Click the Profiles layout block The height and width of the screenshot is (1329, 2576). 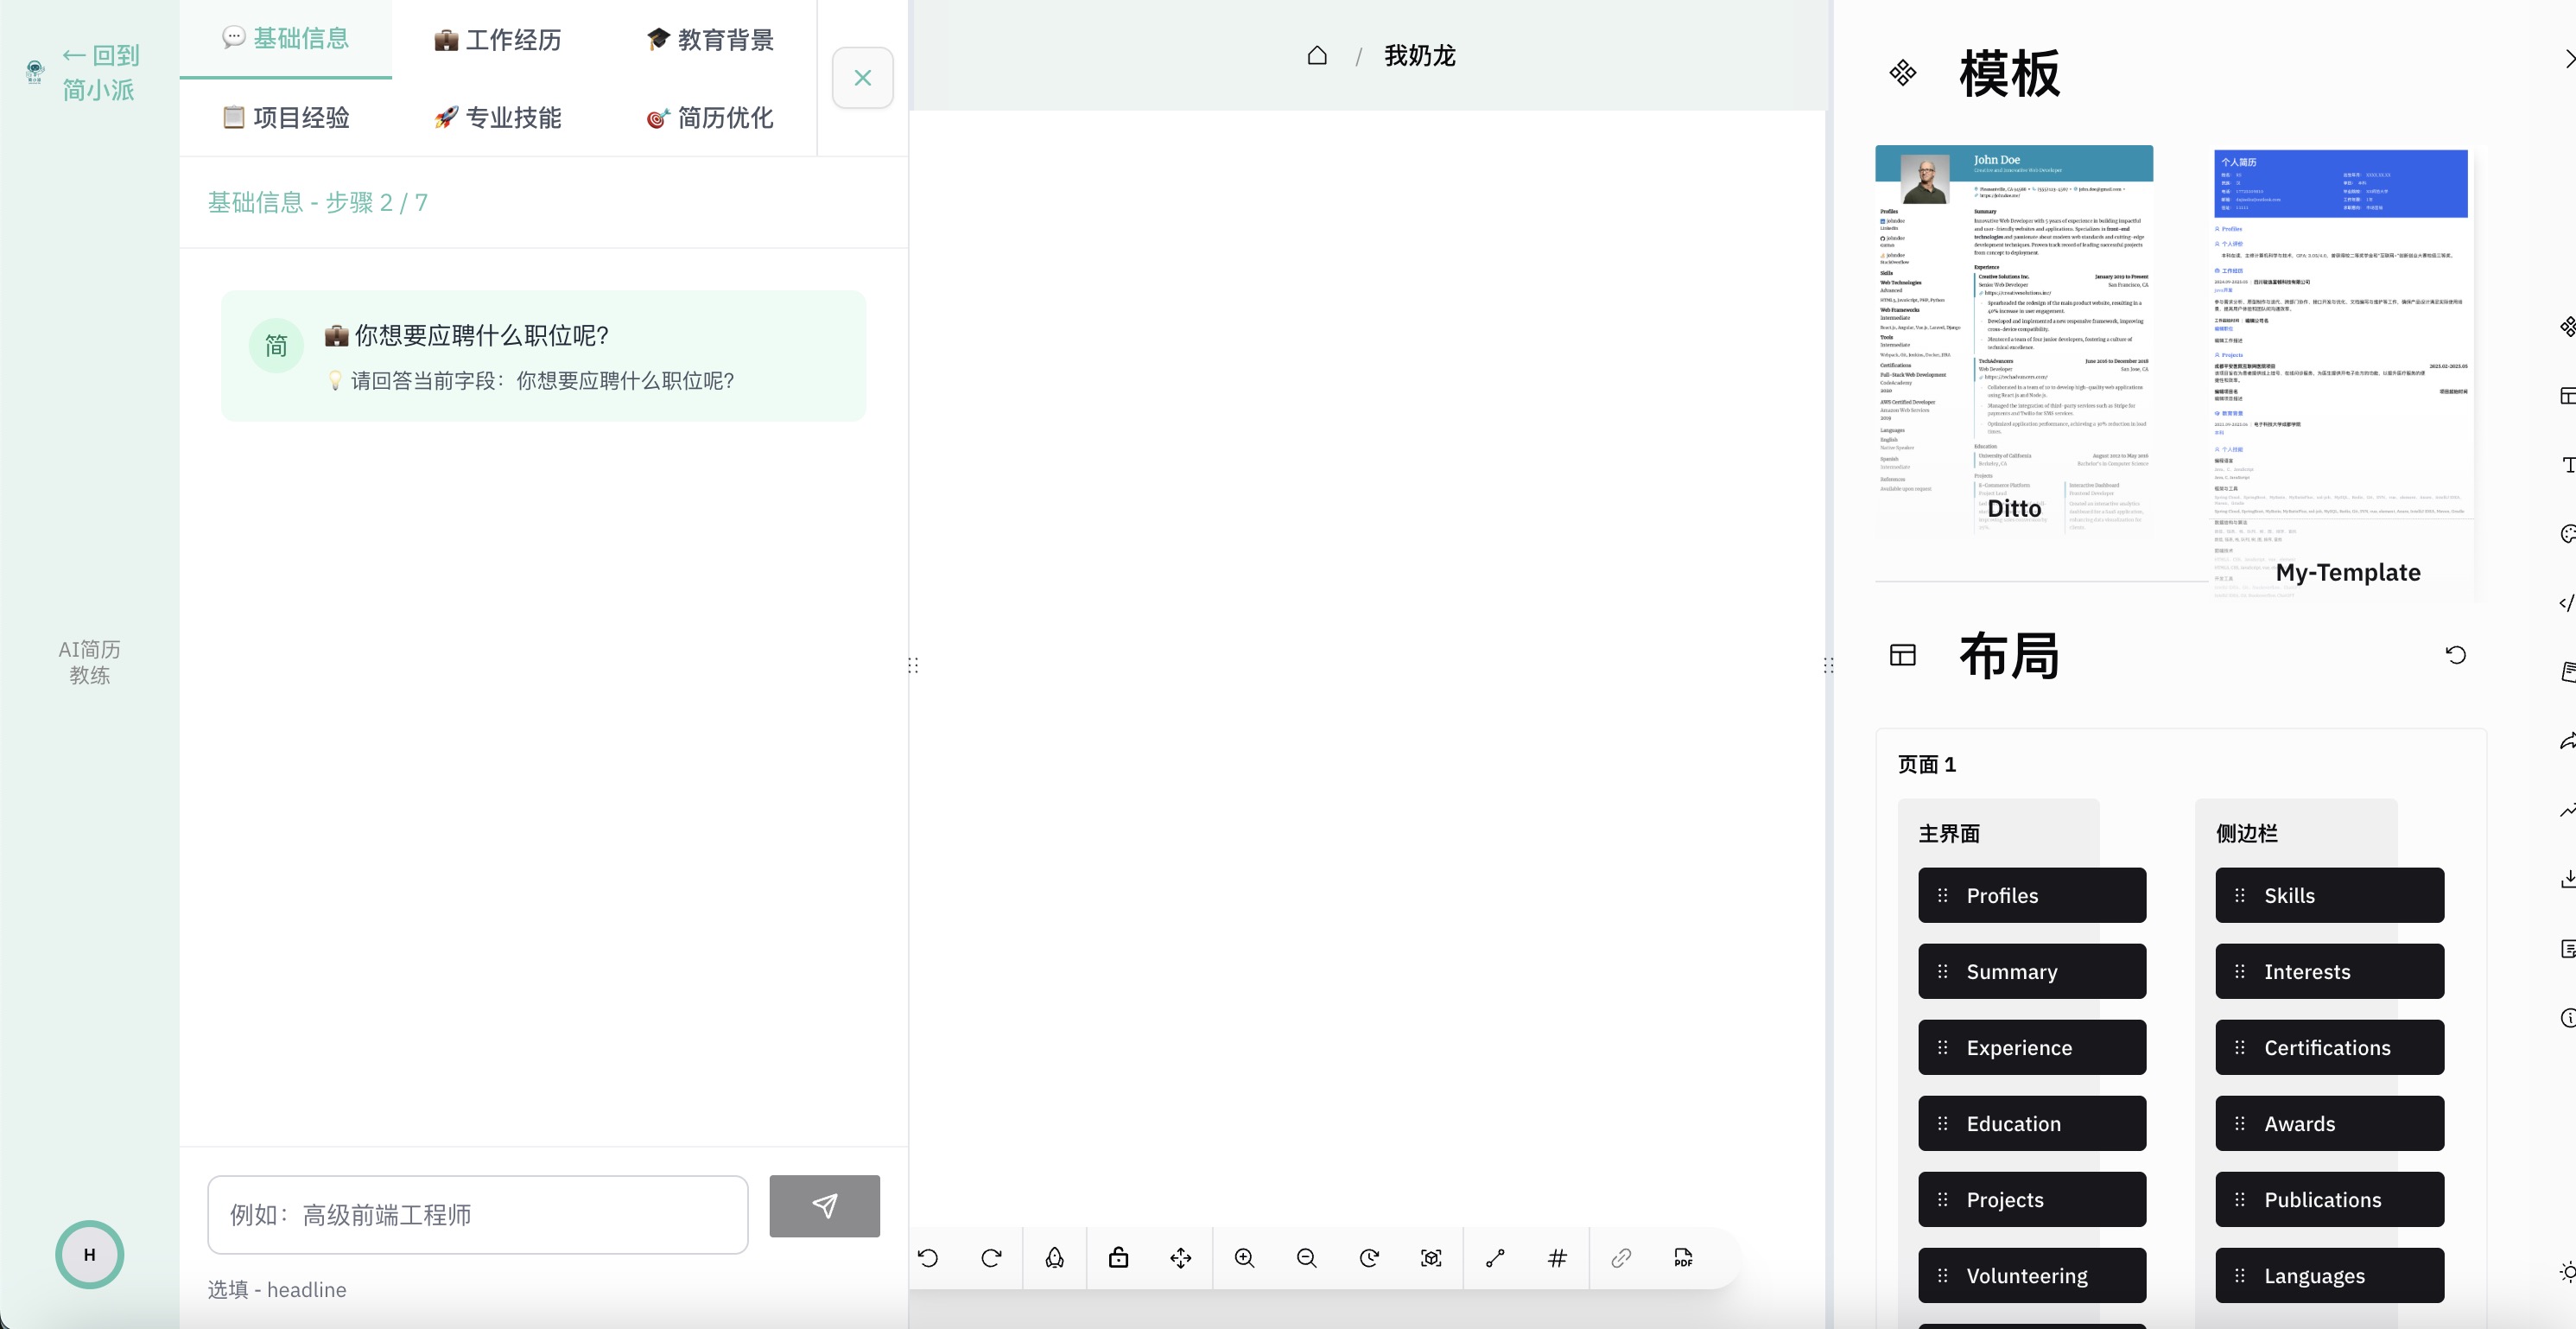(x=2032, y=895)
